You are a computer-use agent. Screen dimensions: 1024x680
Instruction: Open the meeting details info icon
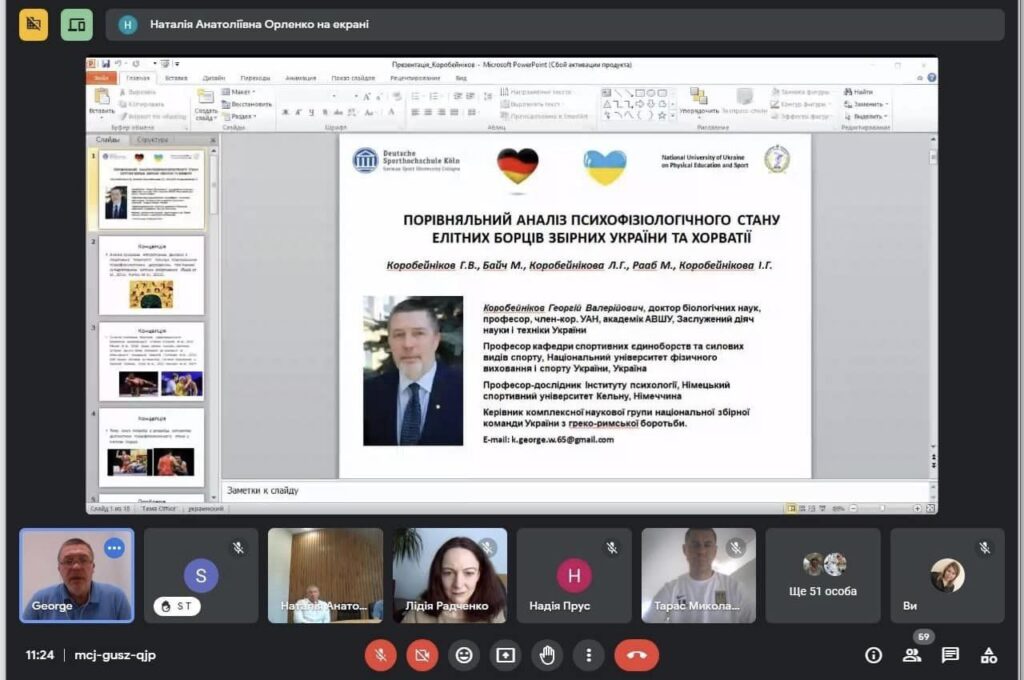[x=873, y=655]
